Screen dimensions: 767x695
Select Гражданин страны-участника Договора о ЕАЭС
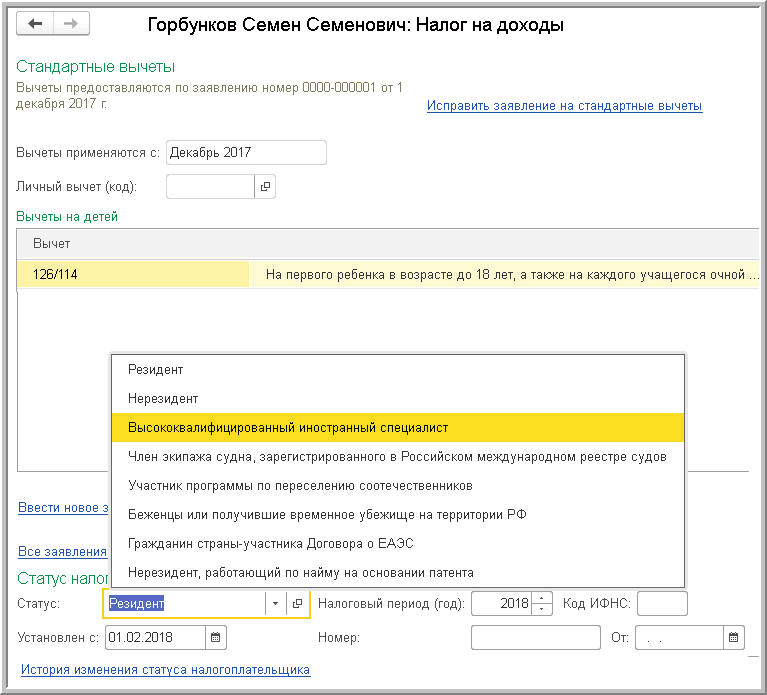coord(398,543)
